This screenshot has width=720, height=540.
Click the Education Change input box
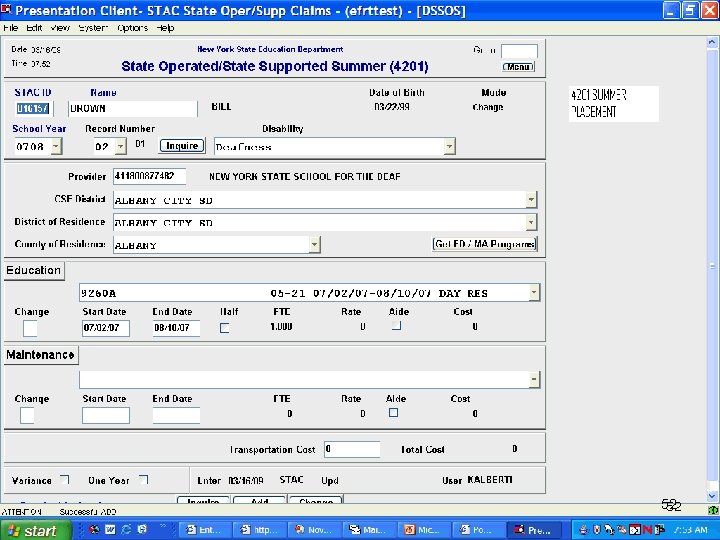30,328
